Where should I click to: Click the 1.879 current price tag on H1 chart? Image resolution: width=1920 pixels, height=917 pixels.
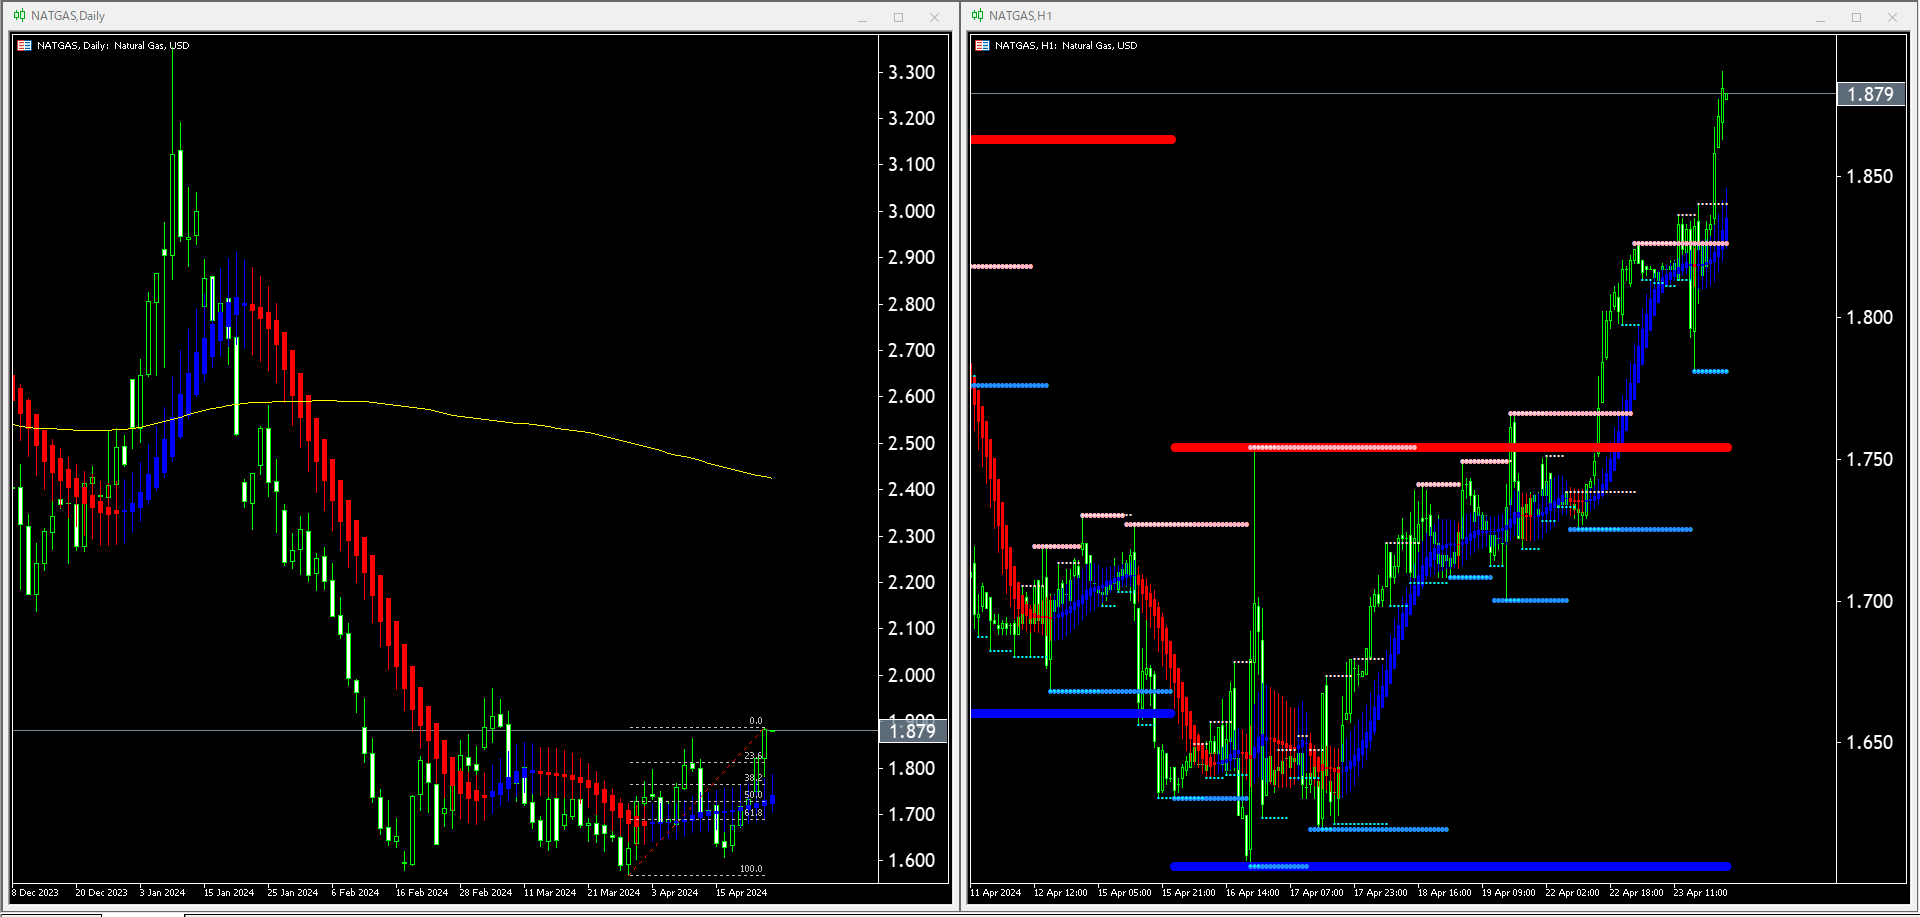click(1871, 94)
